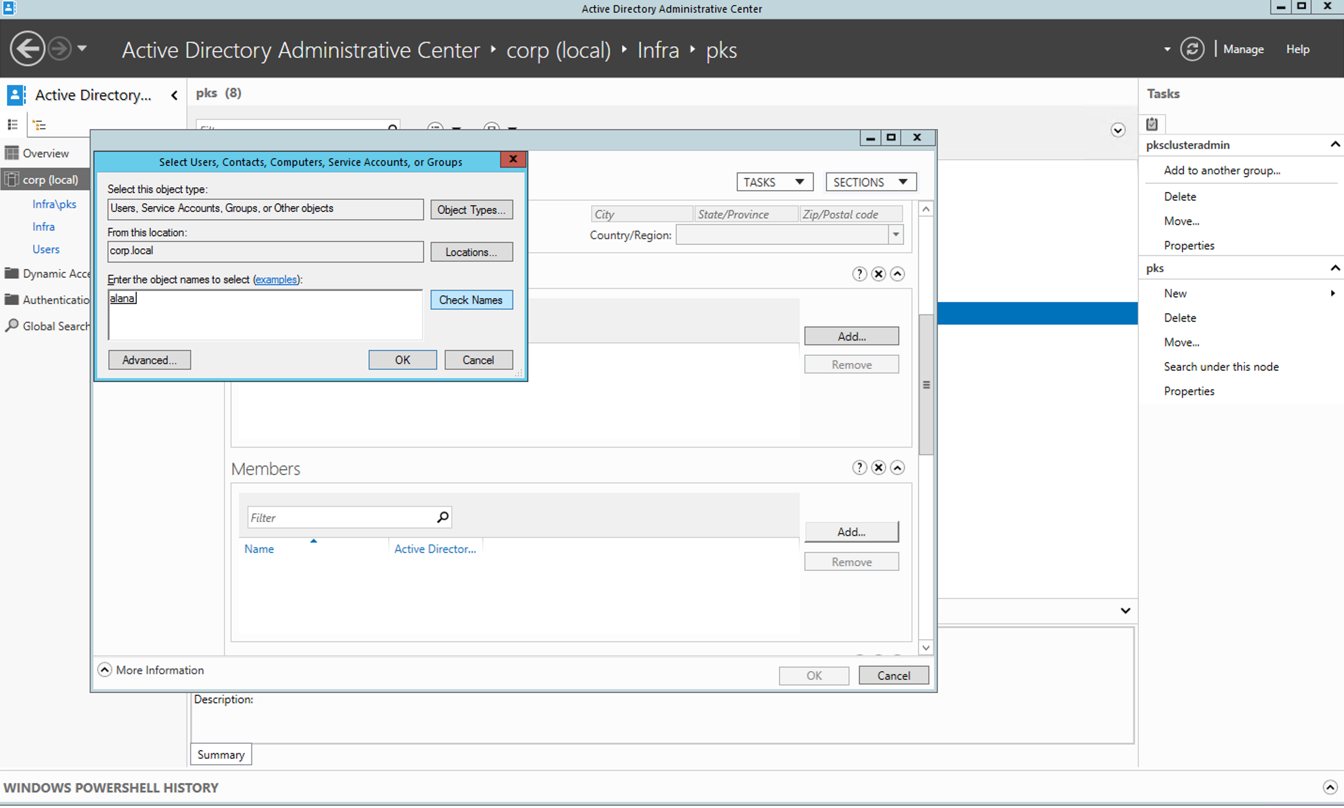Click Add to another group...

click(x=1222, y=171)
